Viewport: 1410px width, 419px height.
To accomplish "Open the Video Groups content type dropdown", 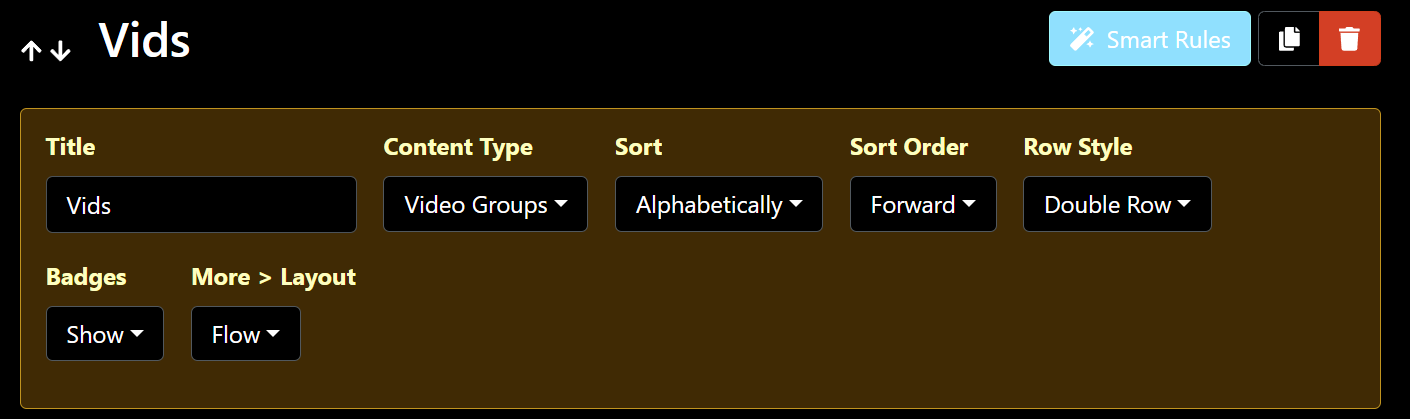I will pyautogui.click(x=485, y=205).
